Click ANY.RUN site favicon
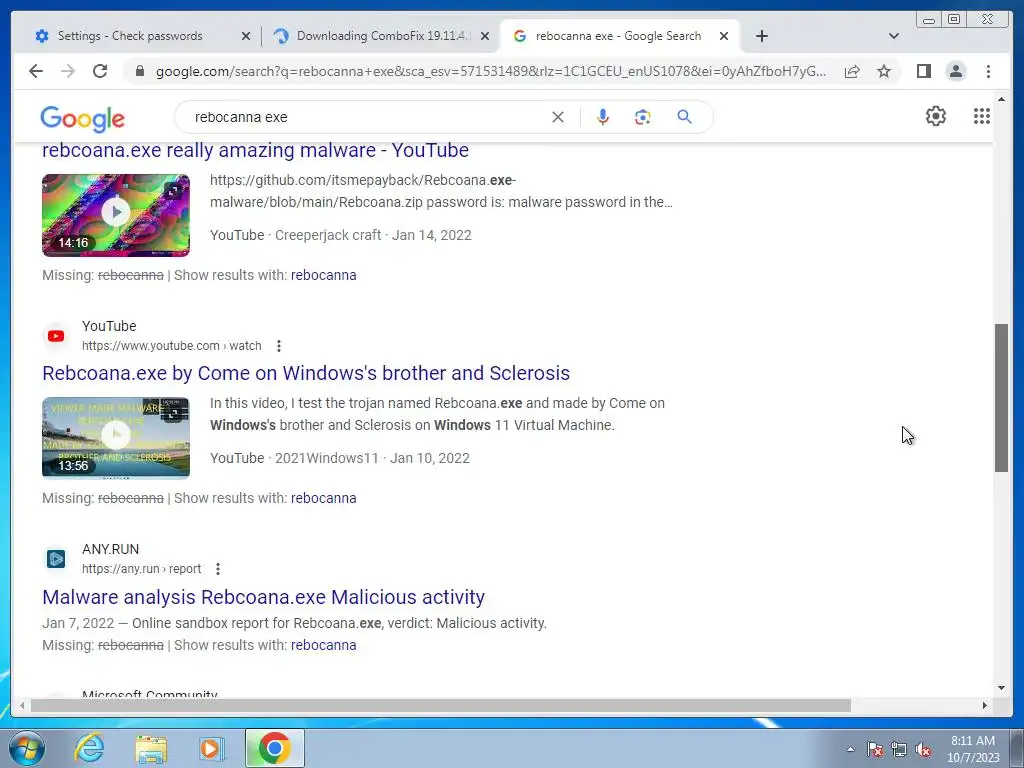 click(x=56, y=559)
